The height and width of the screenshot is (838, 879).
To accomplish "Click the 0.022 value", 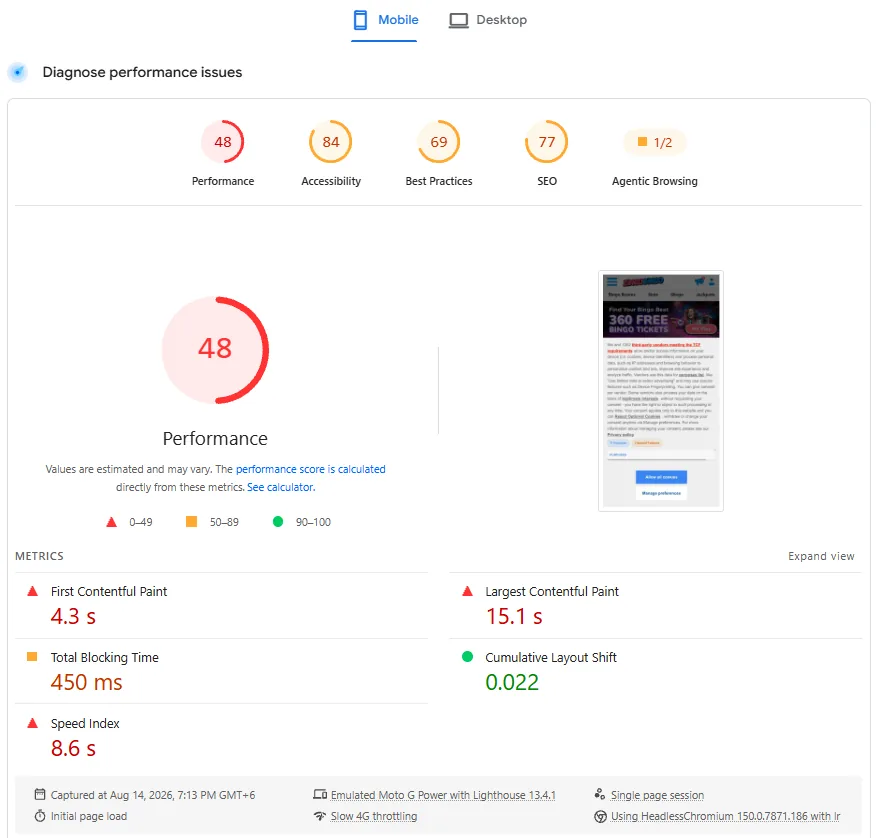I will pyautogui.click(x=512, y=682).
